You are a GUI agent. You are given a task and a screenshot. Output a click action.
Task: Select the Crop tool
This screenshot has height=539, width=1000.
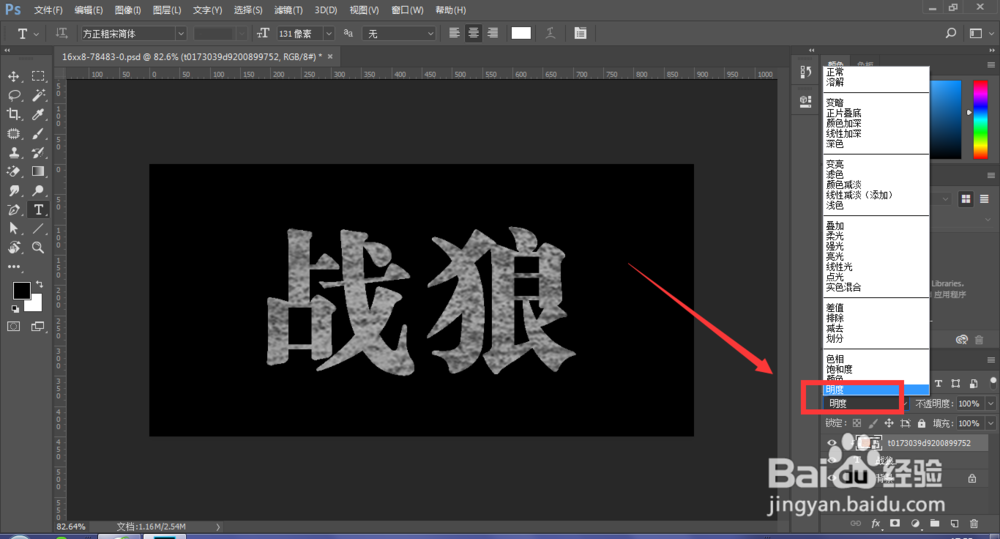tap(13, 114)
